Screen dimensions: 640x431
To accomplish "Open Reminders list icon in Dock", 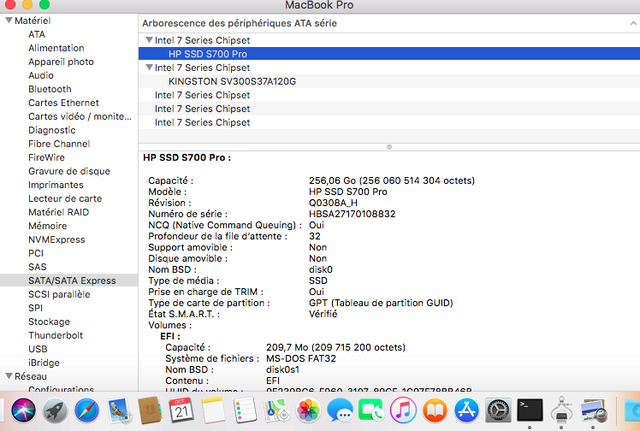I will click(x=245, y=410).
